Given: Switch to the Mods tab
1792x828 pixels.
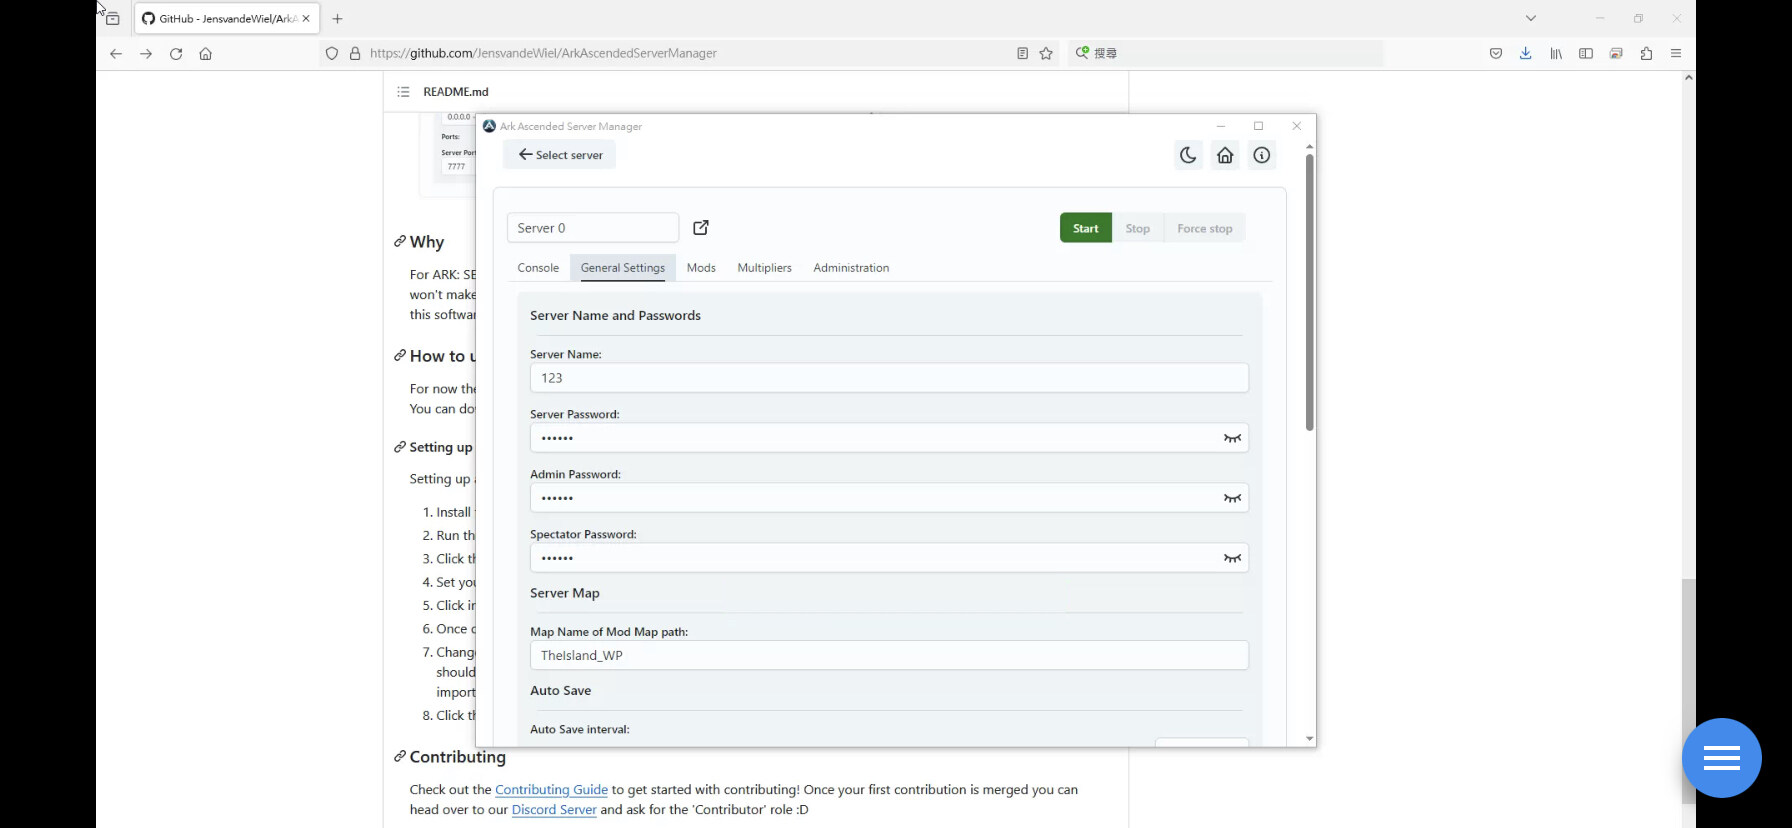Looking at the screenshot, I should (x=701, y=268).
